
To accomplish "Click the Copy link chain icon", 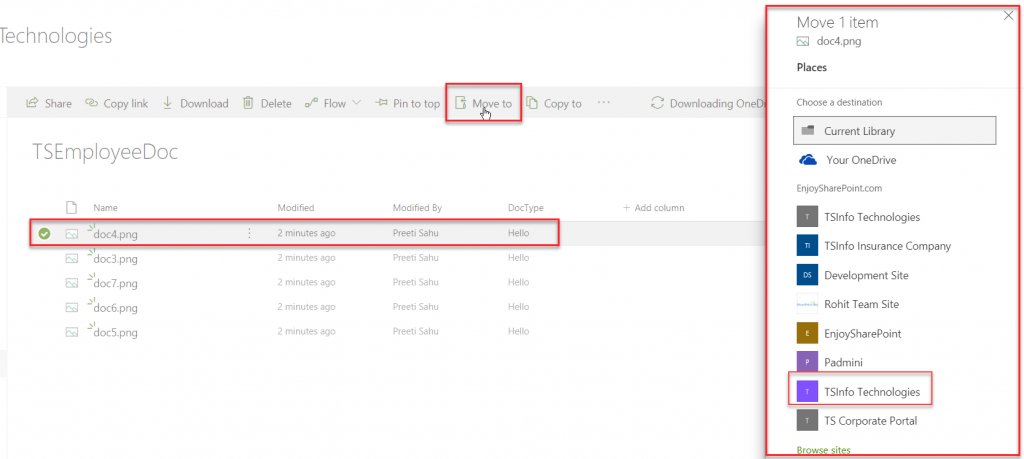I will coord(91,103).
